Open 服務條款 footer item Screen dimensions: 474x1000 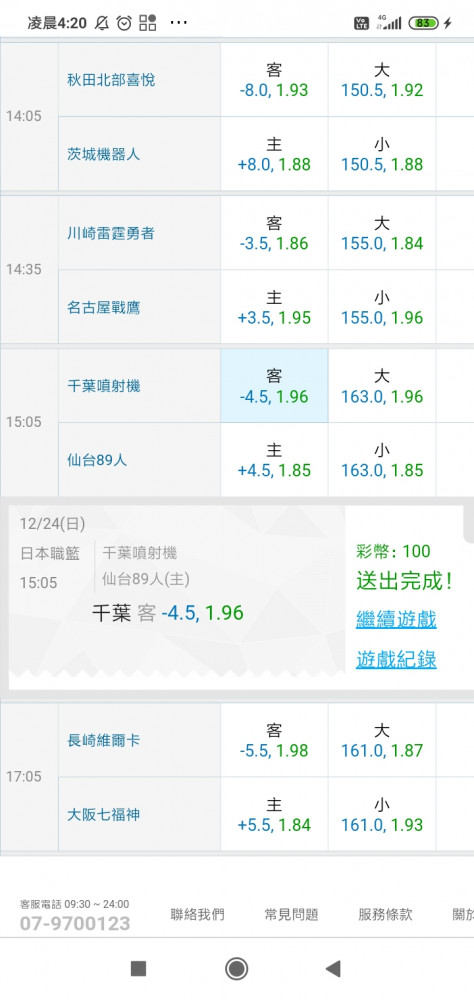click(385, 915)
